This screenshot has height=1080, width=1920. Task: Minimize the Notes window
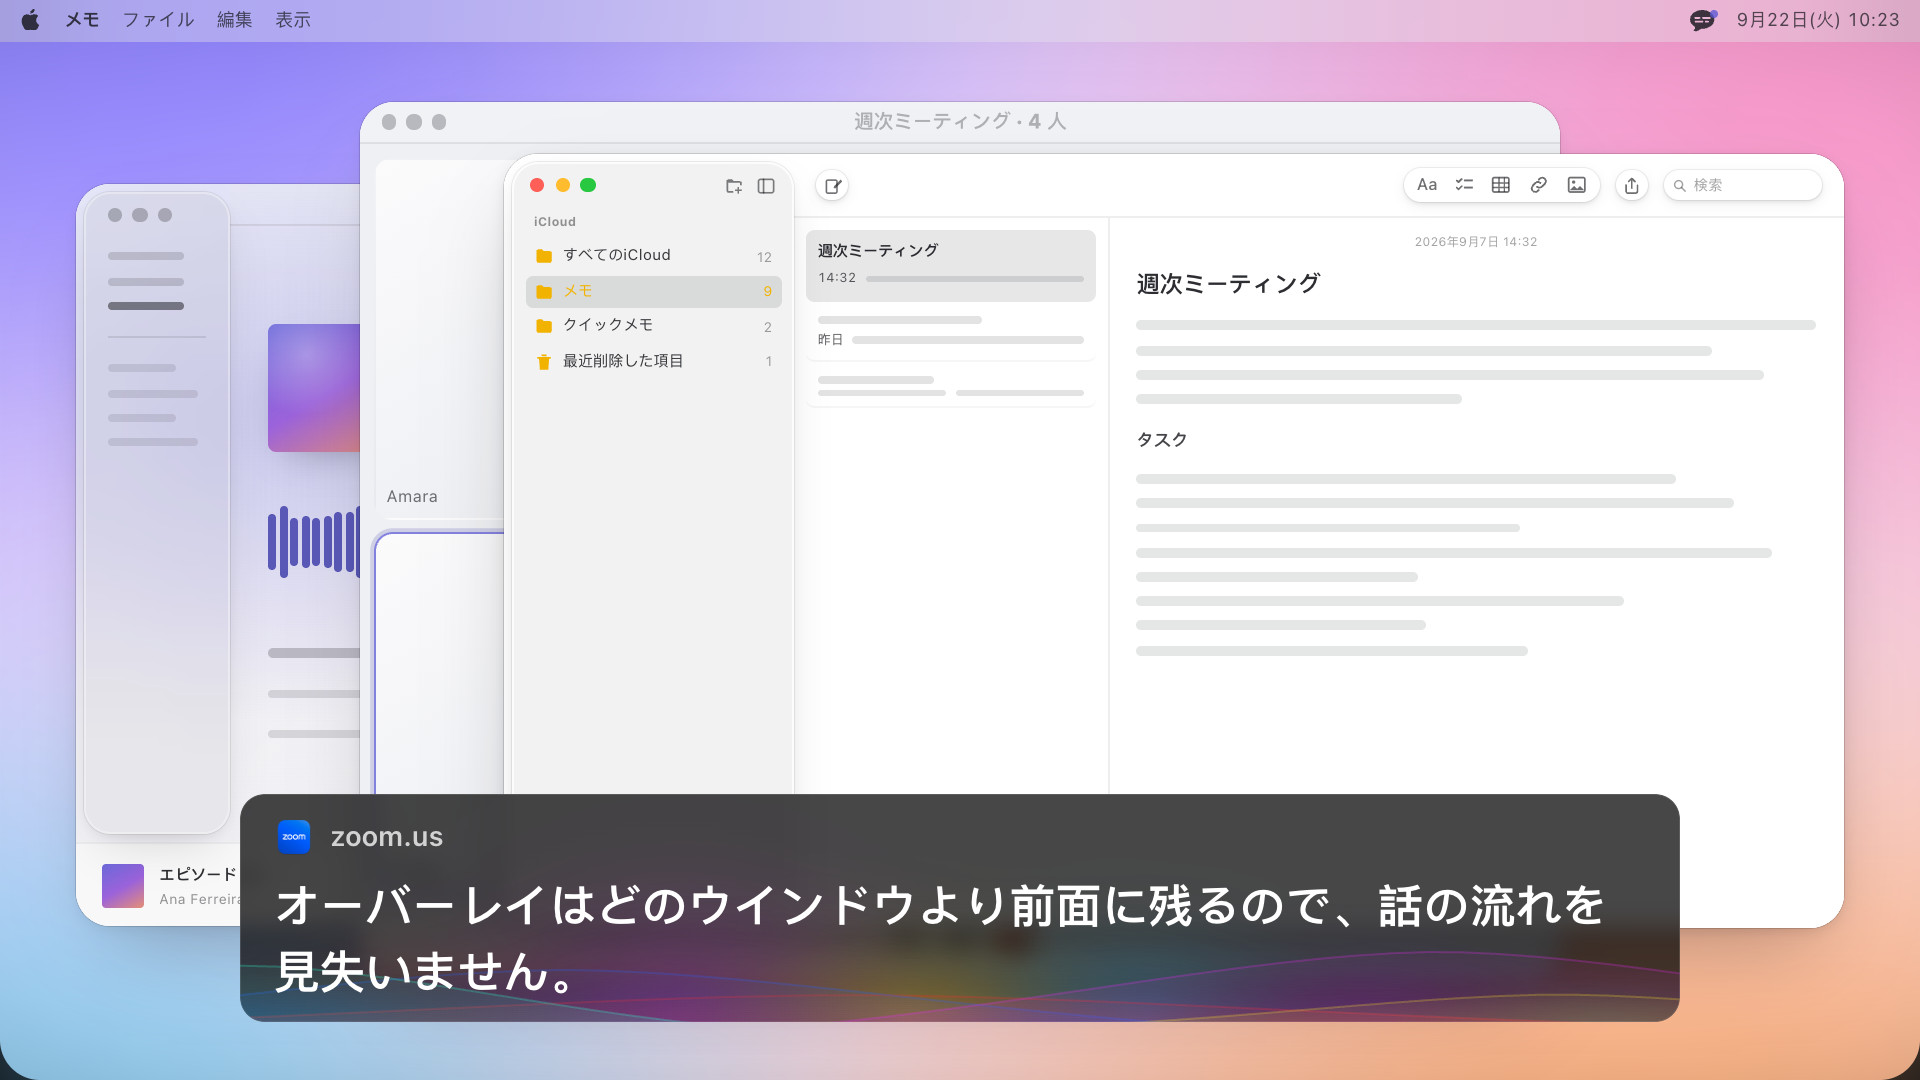[x=563, y=185]
